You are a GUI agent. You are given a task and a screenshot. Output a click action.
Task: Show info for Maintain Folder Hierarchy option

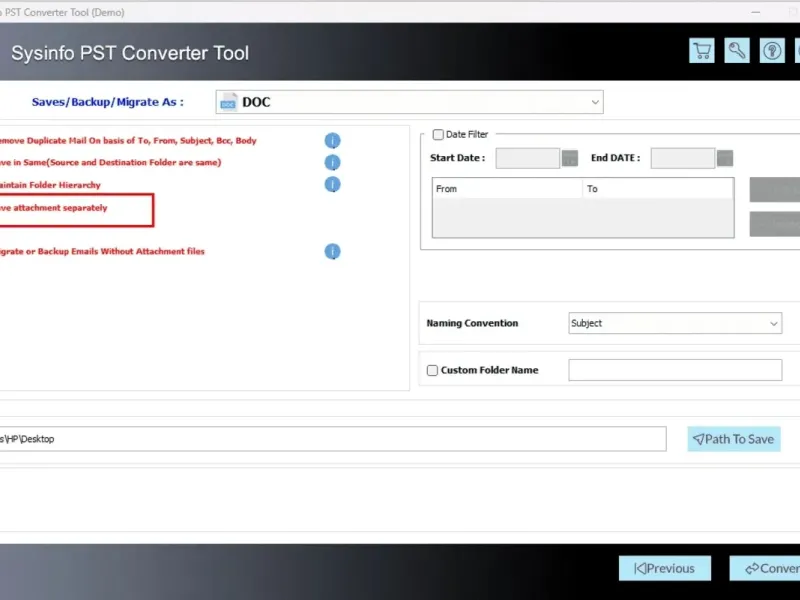click(333, 185)
